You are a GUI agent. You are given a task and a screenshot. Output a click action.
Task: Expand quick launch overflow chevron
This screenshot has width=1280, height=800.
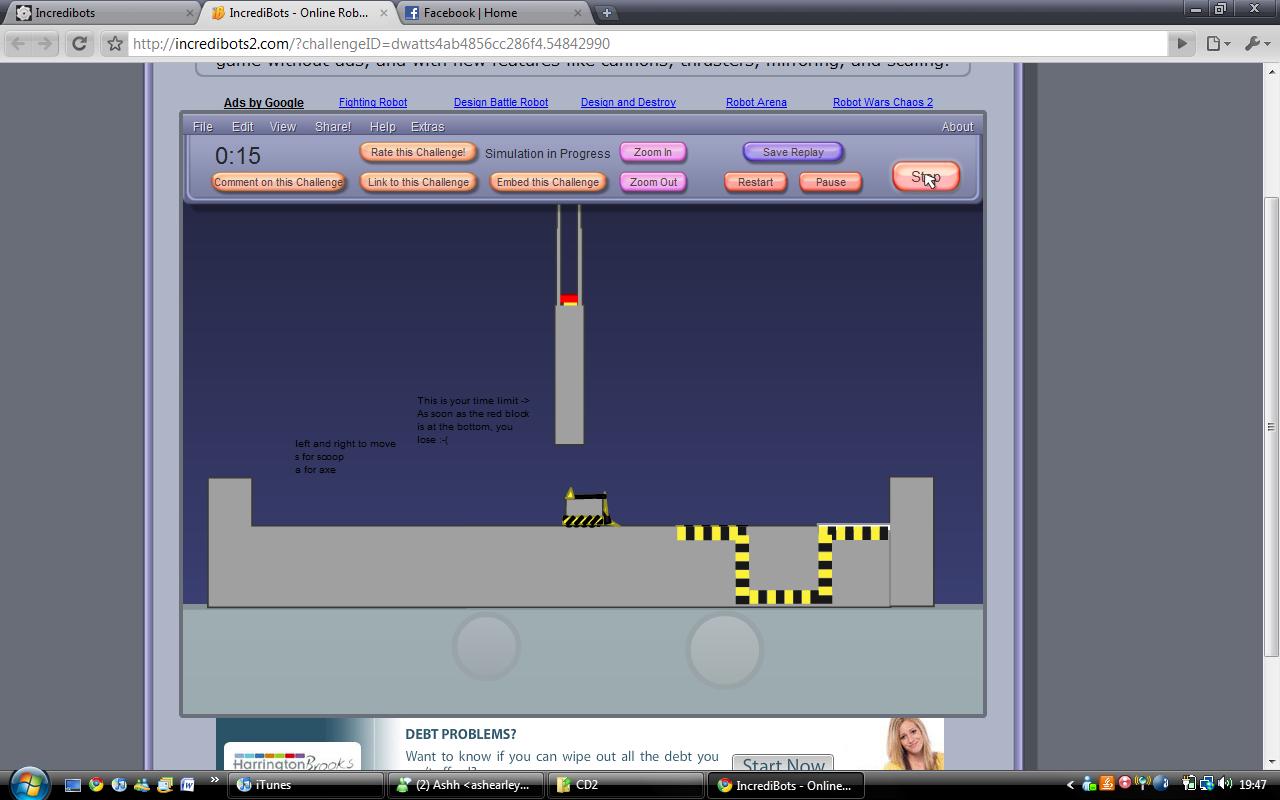214,780
